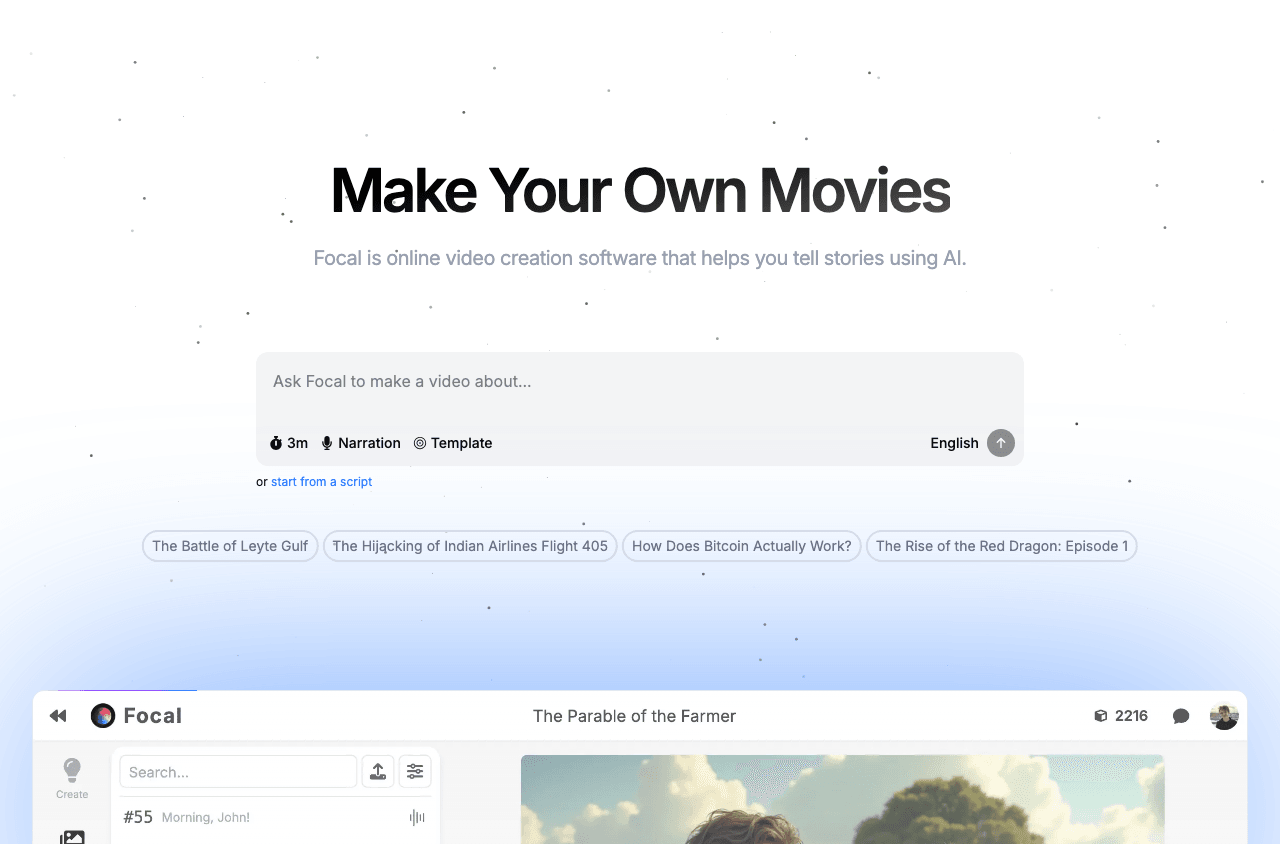Open the filter sliders icon next to Search

[x=415, y=772]
